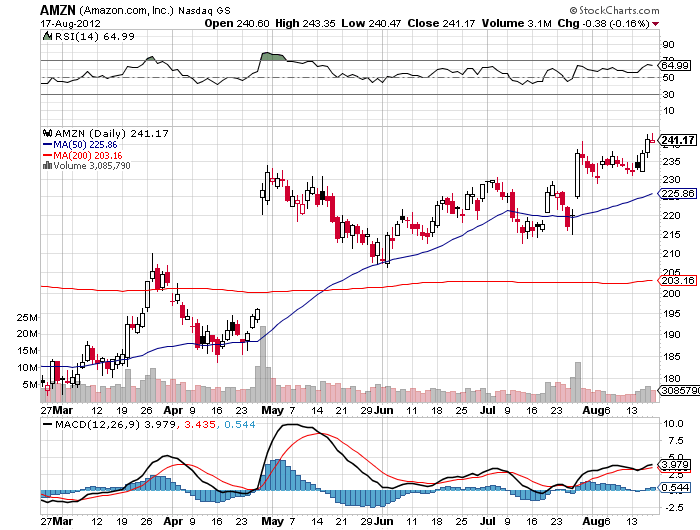
Task: Click the blue 225.86 MA tag on axis
Action: tap(678, 194)
